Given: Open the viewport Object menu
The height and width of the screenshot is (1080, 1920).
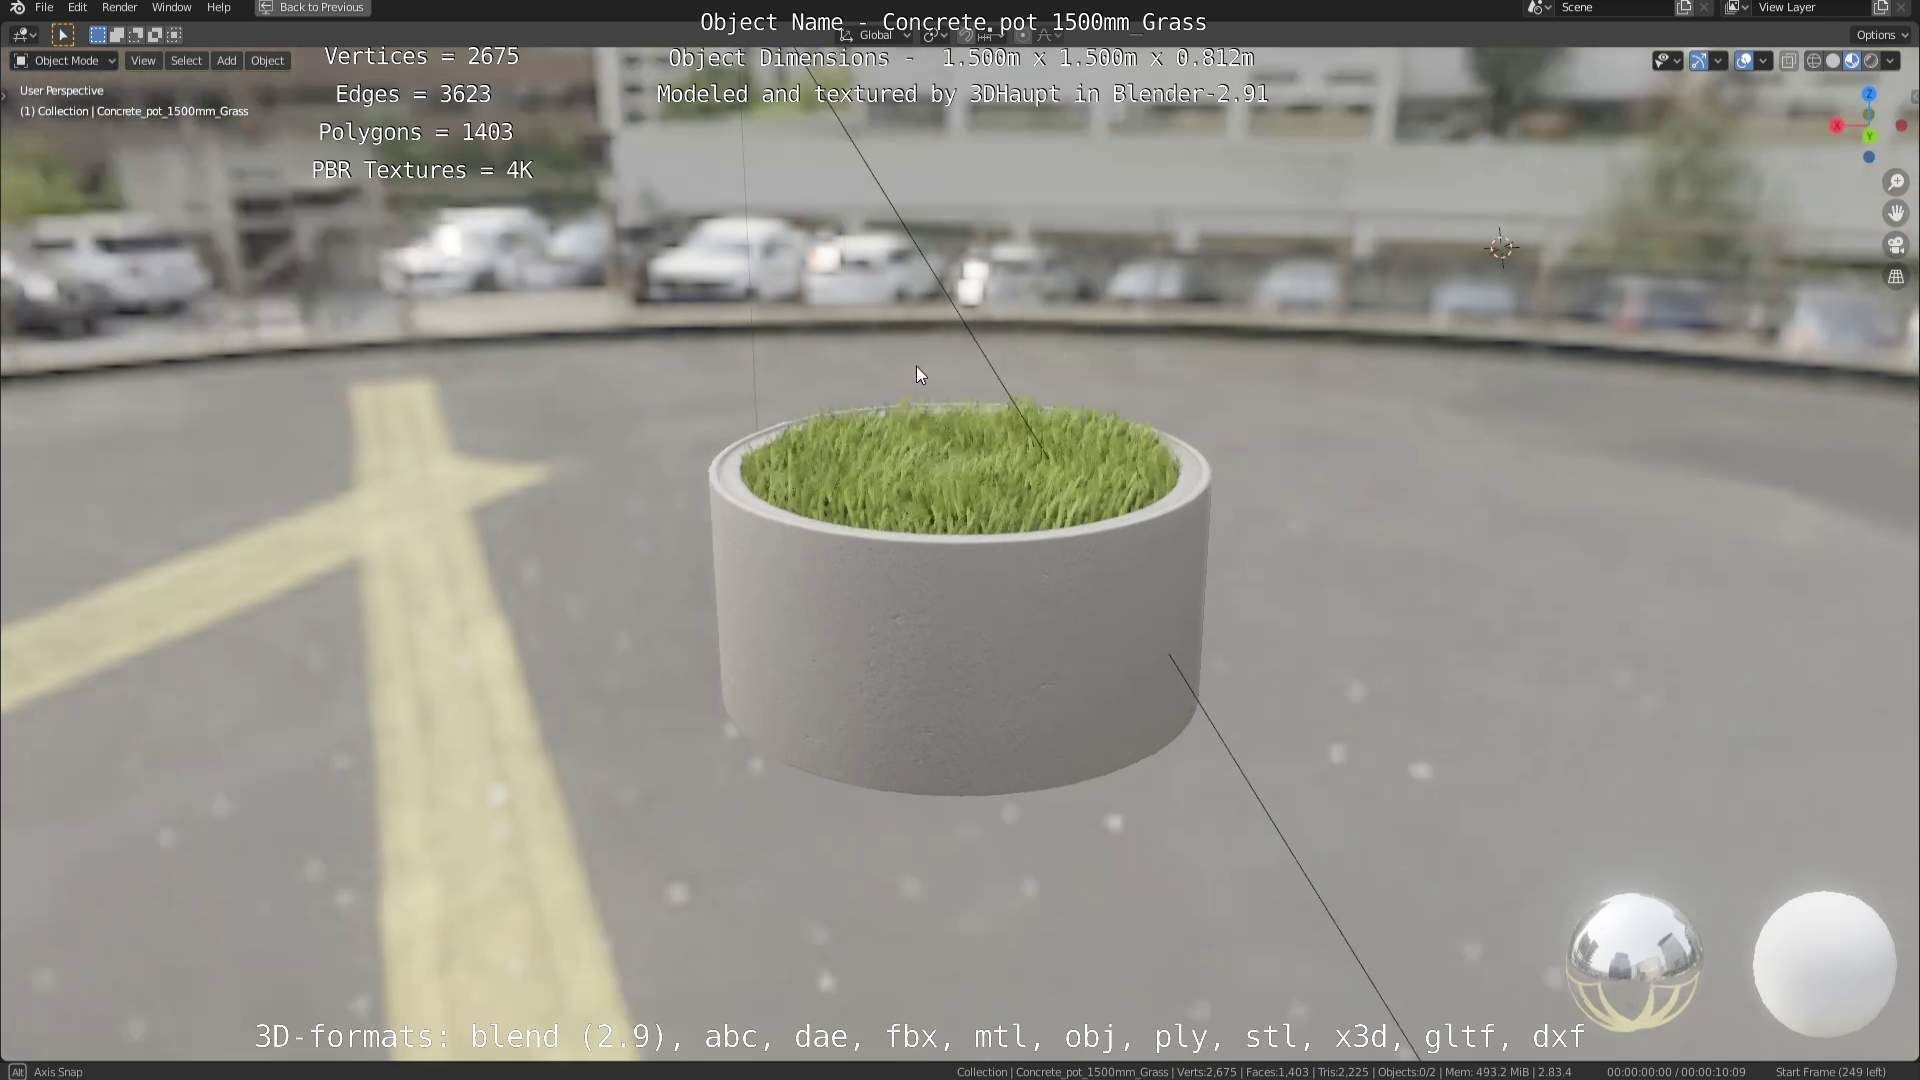Looking at the screenshot, I should tap(267, 61).
